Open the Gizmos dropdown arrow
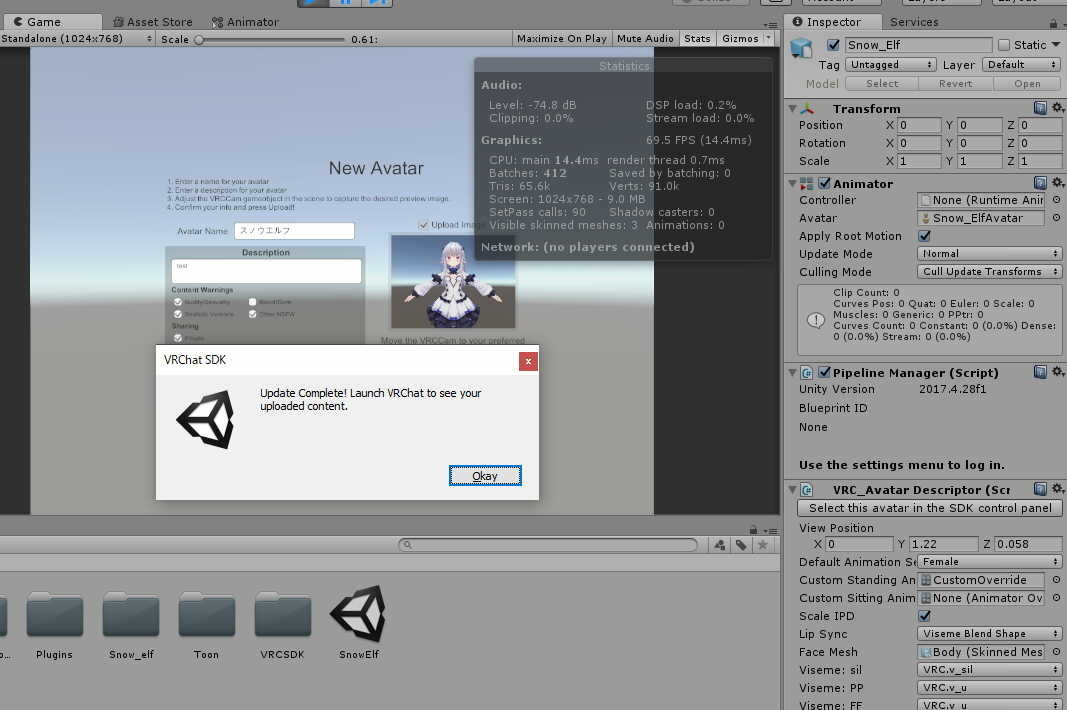This screenshot has height=710, width=1067. pos(769,39)
